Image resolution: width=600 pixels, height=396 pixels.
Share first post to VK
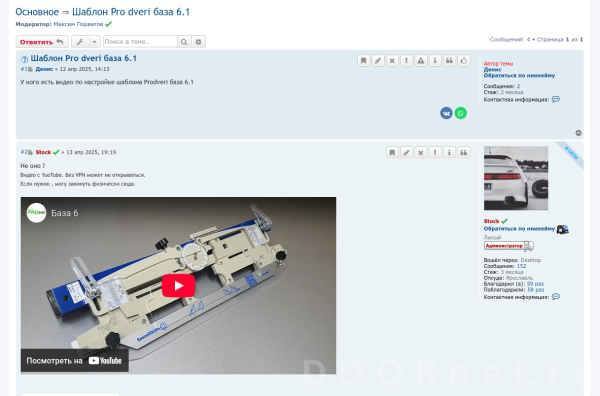pos(446,113)
